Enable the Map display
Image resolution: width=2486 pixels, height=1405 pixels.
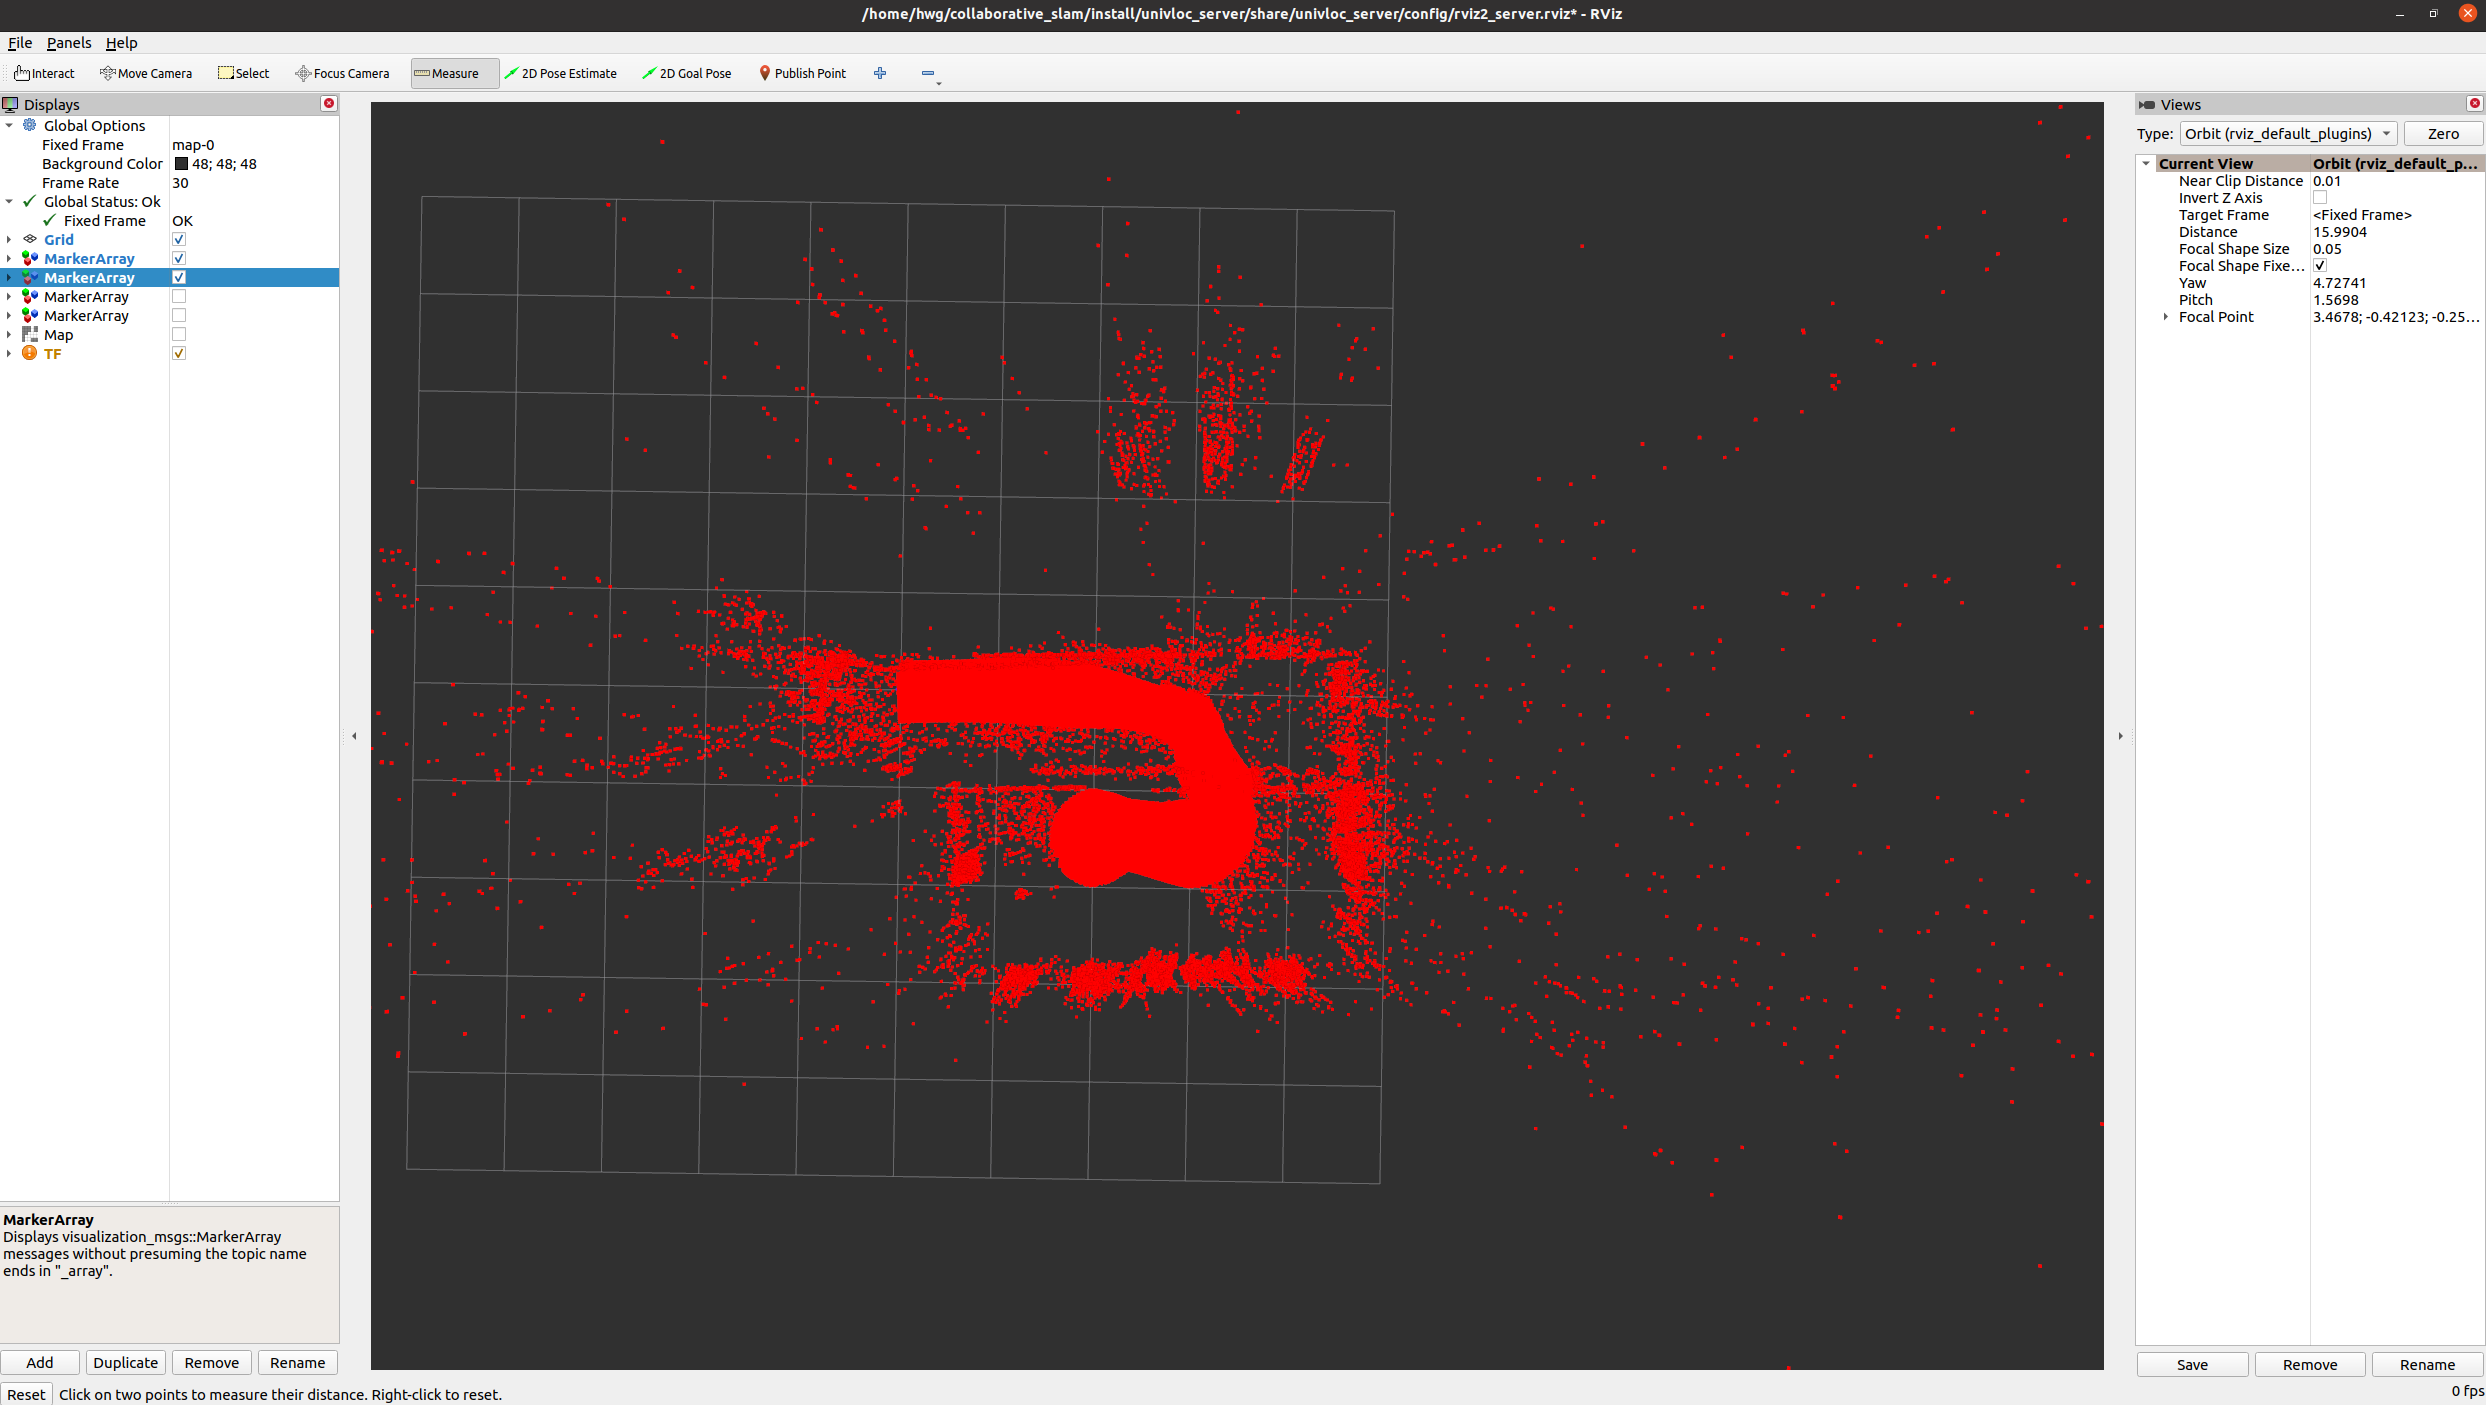pos(179,334)
